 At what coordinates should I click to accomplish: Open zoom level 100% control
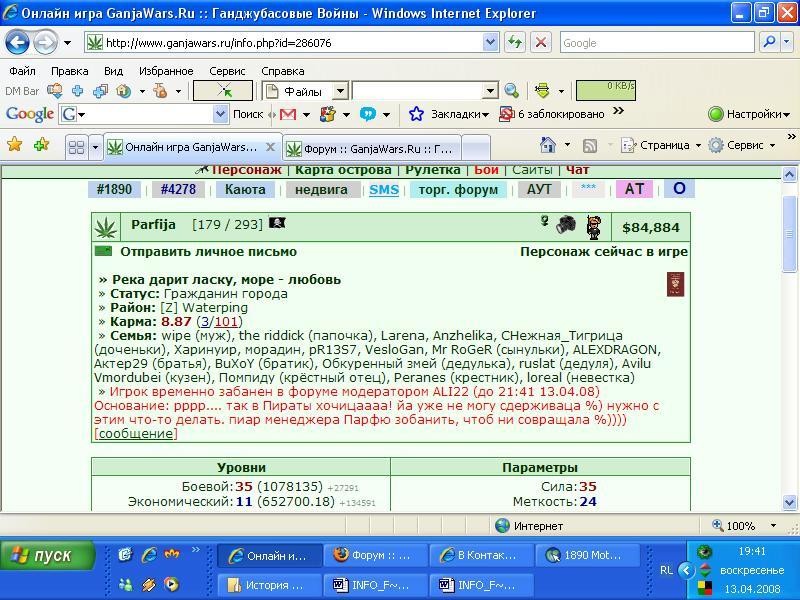(744, 526)
